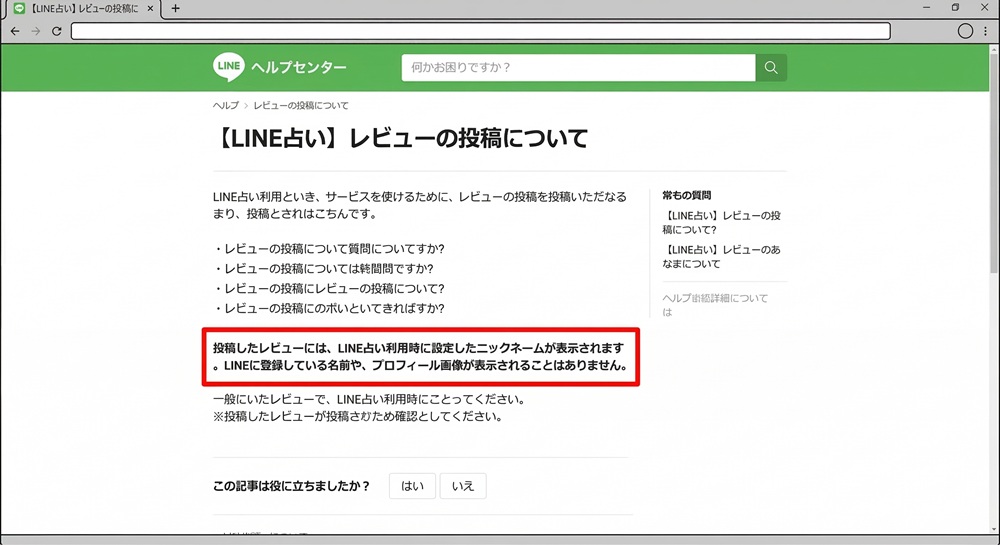Open sidebar link 【LINE占い】レビューのあなまについて
Viewport: 1000px width, 545px height.
[721, 256]
